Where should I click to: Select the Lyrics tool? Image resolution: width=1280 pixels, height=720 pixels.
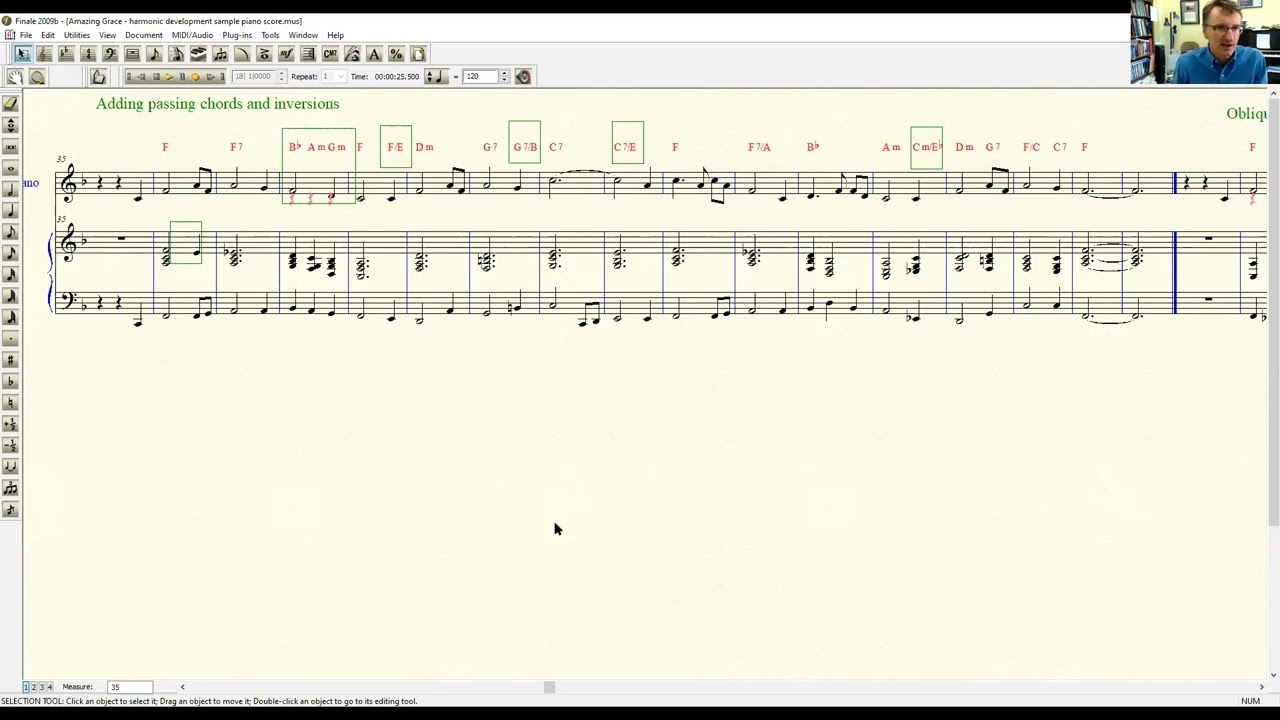click(x=352, y=54)
